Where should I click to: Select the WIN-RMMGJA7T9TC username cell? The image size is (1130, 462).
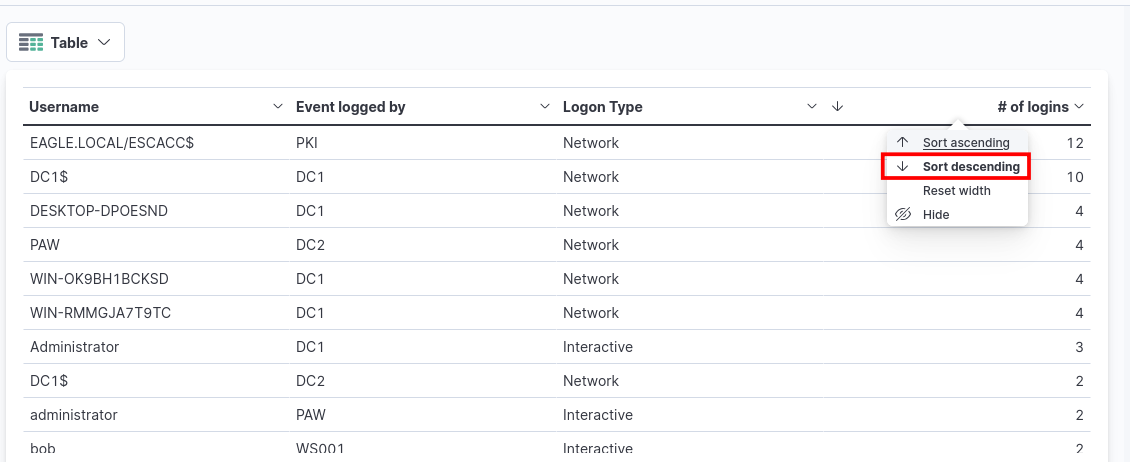[101, 313]
